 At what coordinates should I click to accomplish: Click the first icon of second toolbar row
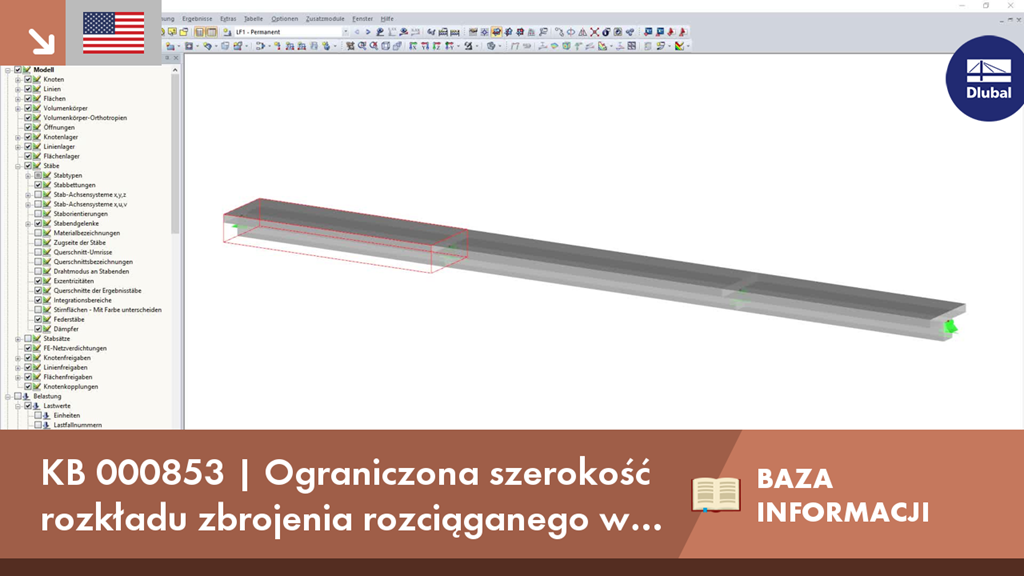click(x=170, y=46)
